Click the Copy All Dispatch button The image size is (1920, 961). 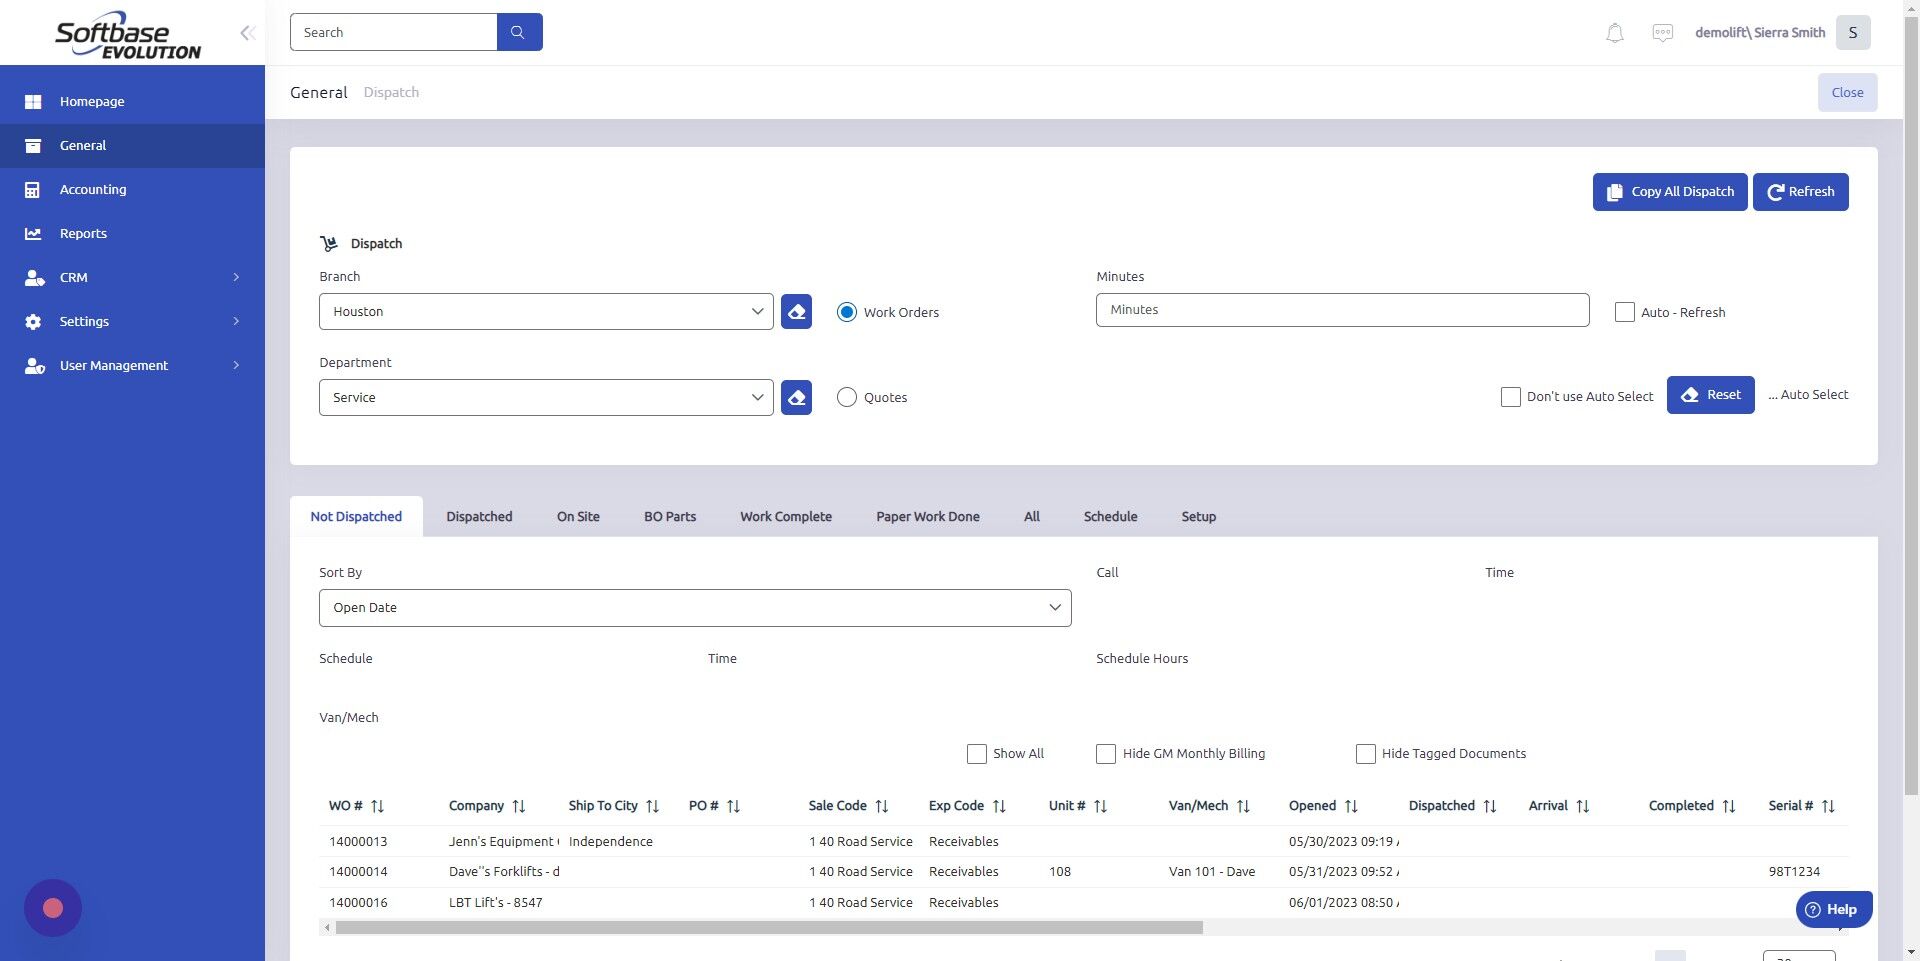click(1669, 191)
